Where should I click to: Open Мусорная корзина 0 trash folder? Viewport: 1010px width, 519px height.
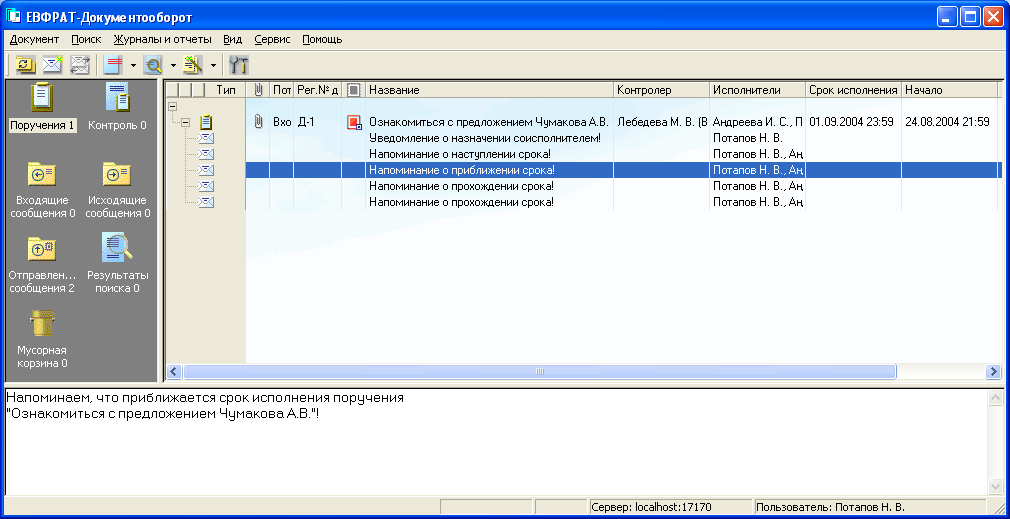tap(43, 339)
